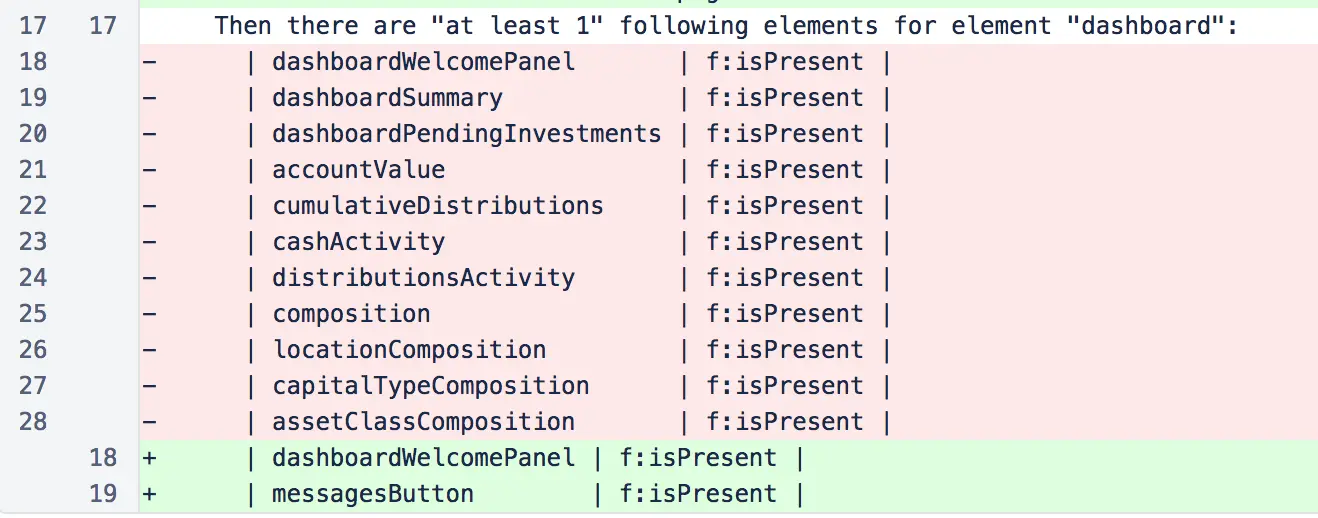Click the accountValue removed line

358,170
